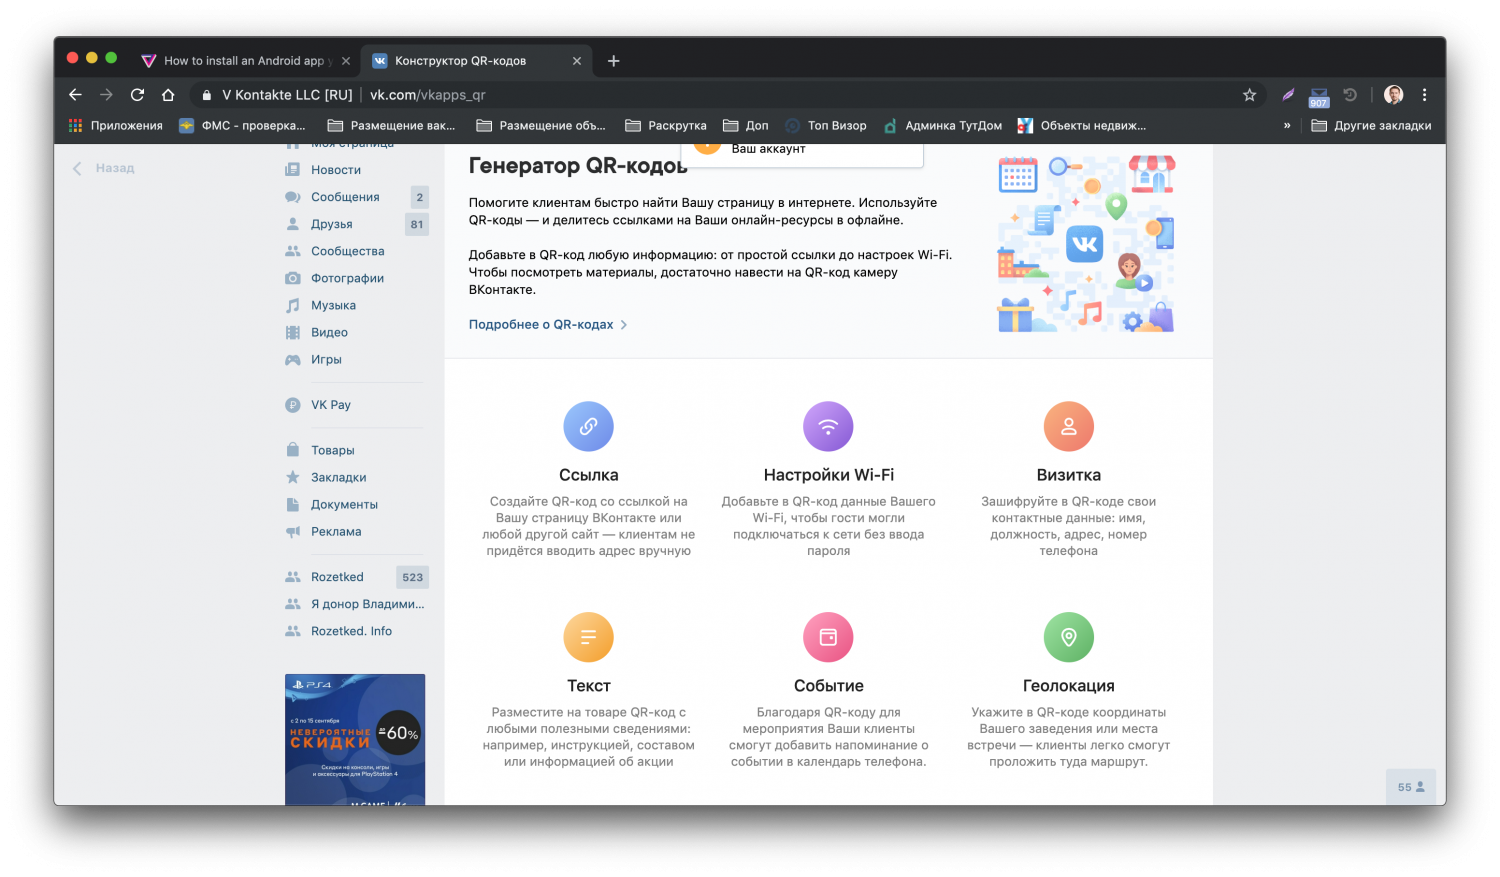Click the Фотографии camera icon
The height and width of the screenshot is (877, 1500).
[x=293, y=278]
